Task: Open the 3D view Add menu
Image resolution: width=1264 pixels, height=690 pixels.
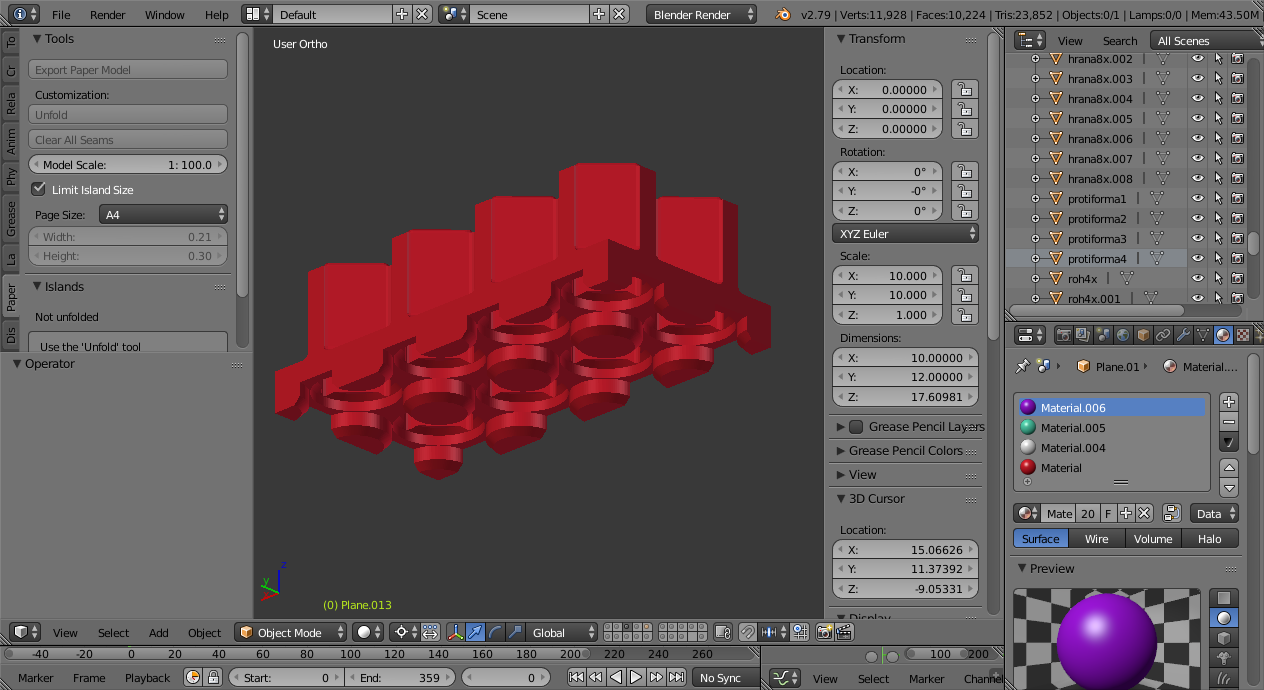Action: point(159,632)
